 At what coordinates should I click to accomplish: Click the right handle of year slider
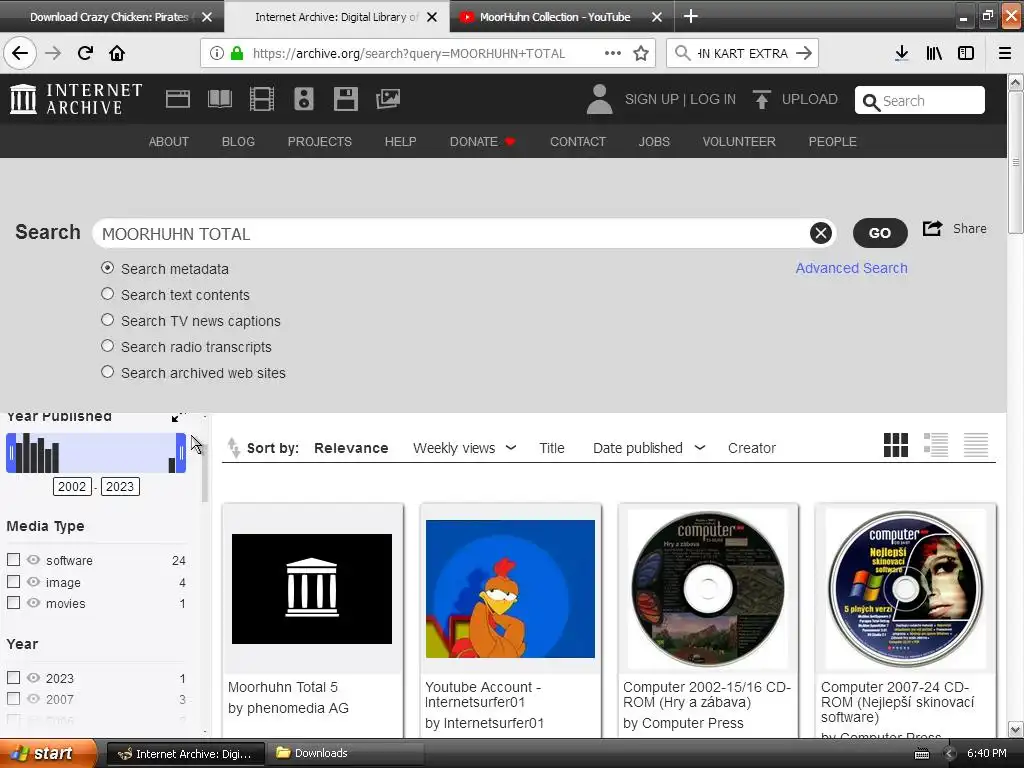click(181, 453)
